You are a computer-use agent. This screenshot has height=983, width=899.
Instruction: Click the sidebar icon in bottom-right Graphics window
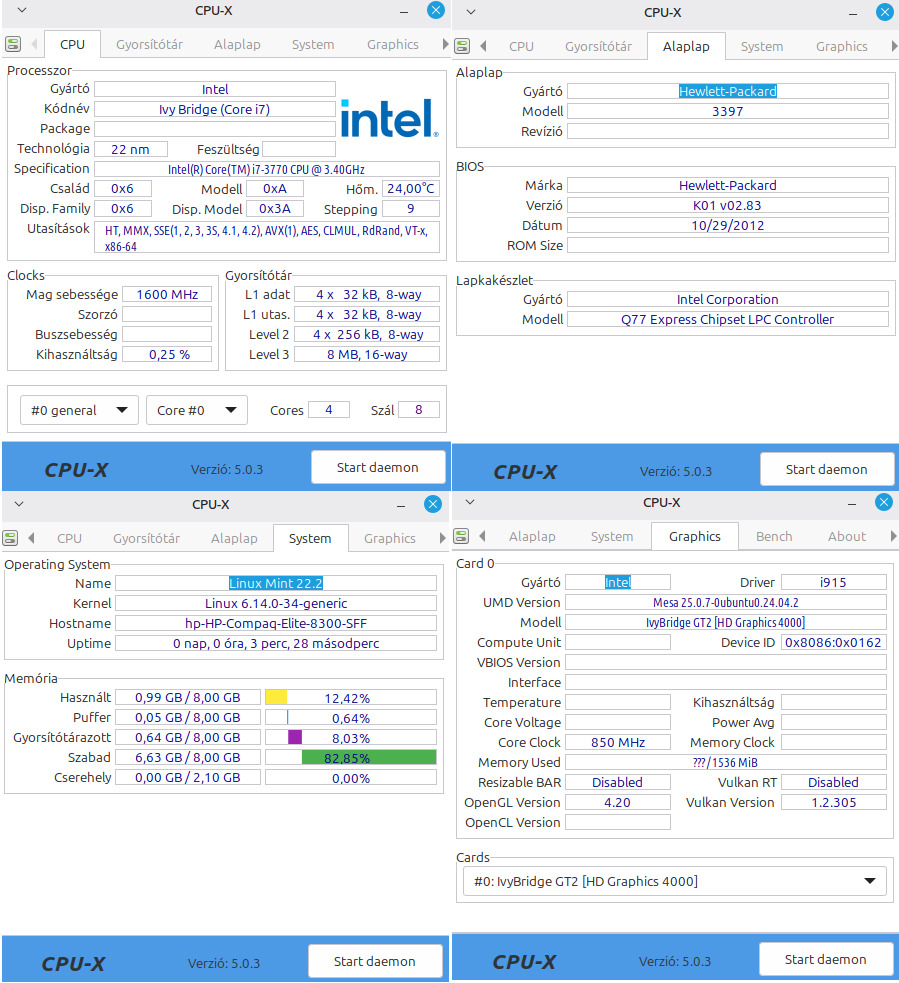pyautogui.click(x=461, y=536)
